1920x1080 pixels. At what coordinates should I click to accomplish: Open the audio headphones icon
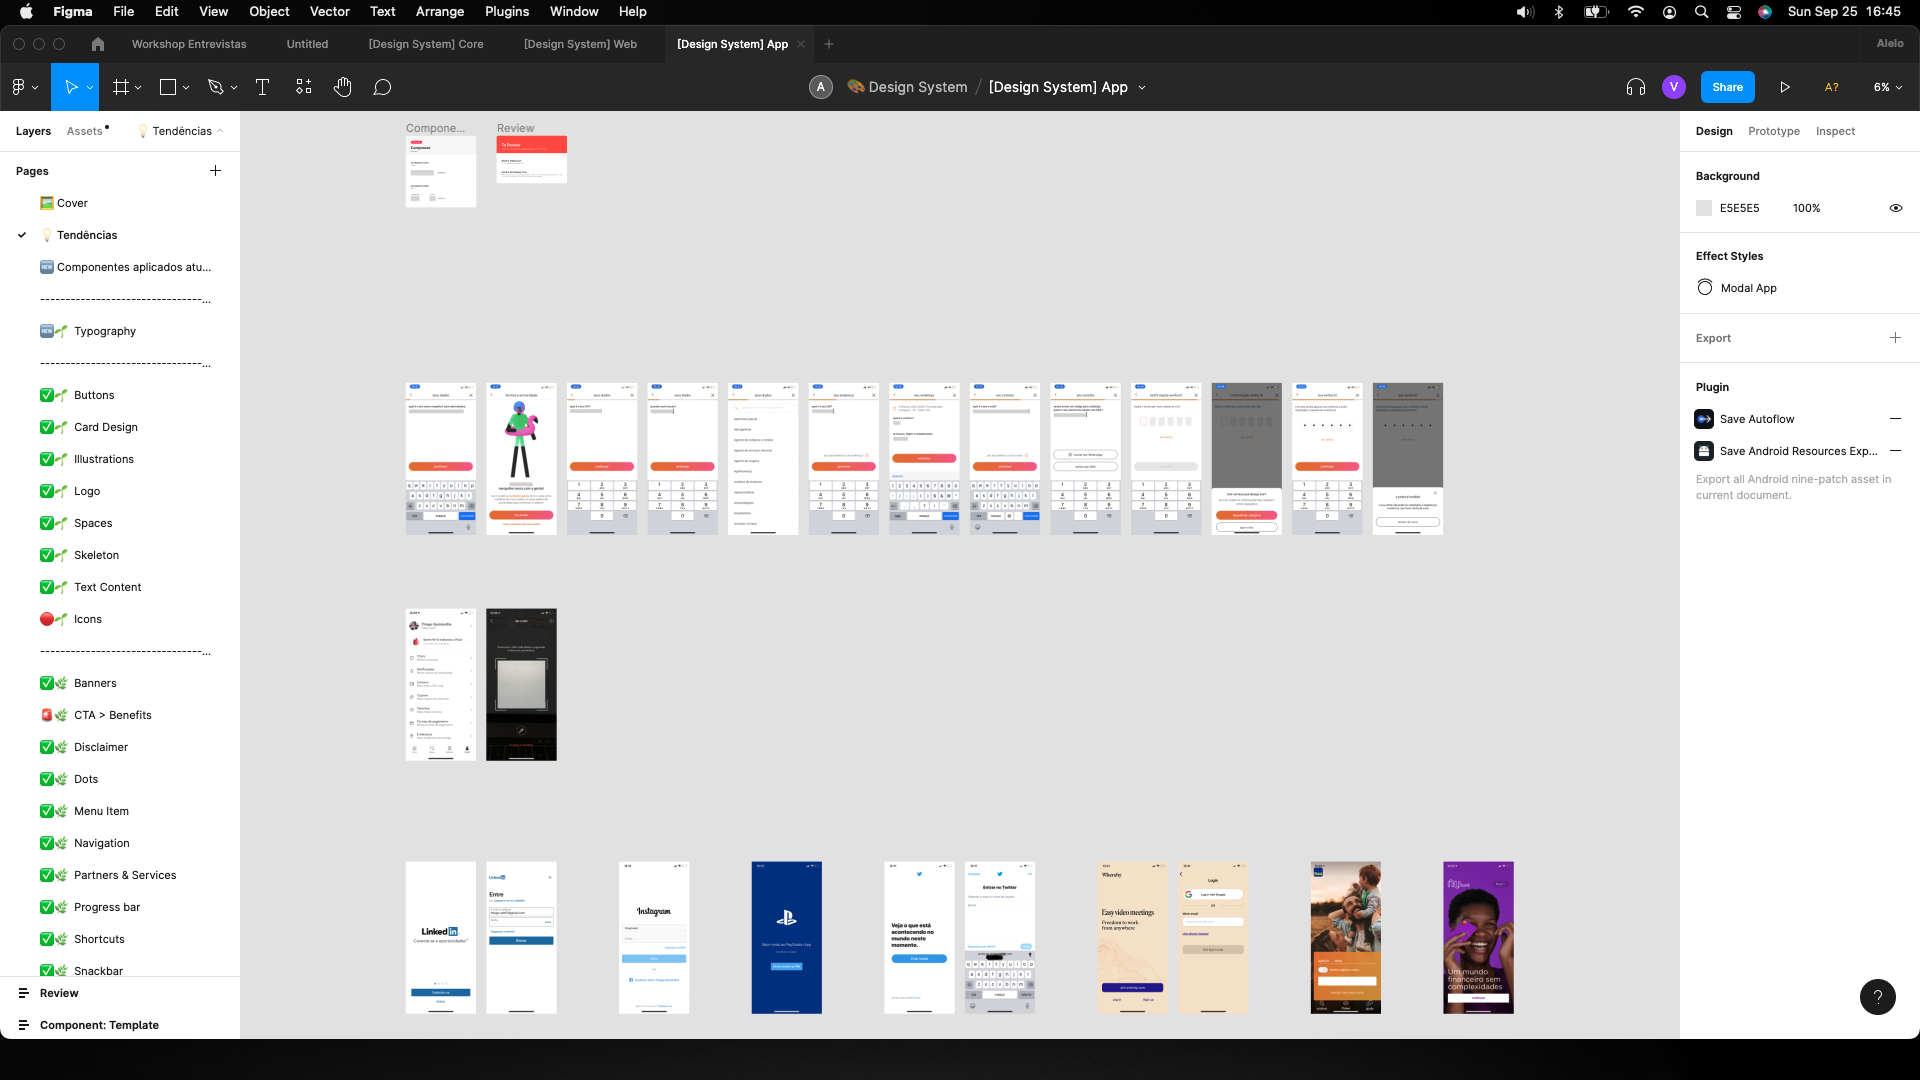tap(1636, 87)
